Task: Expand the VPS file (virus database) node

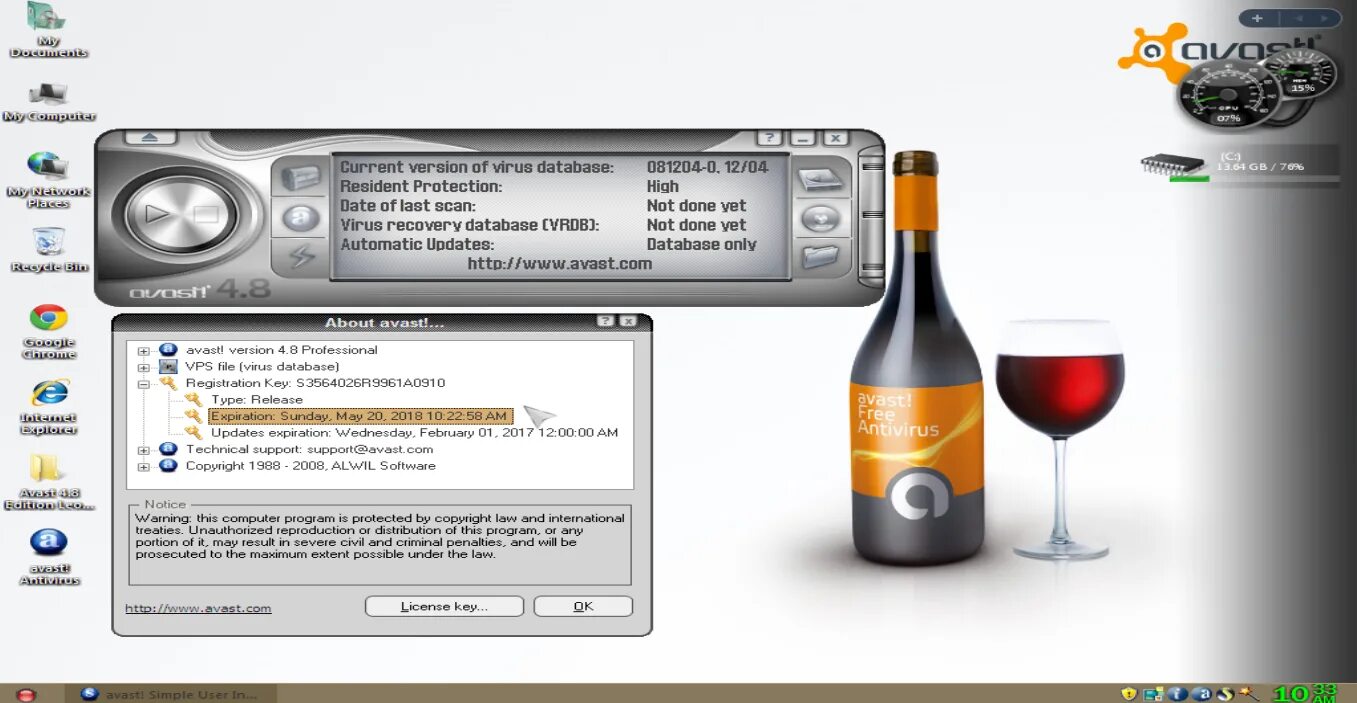Action: tap(144, 367)
